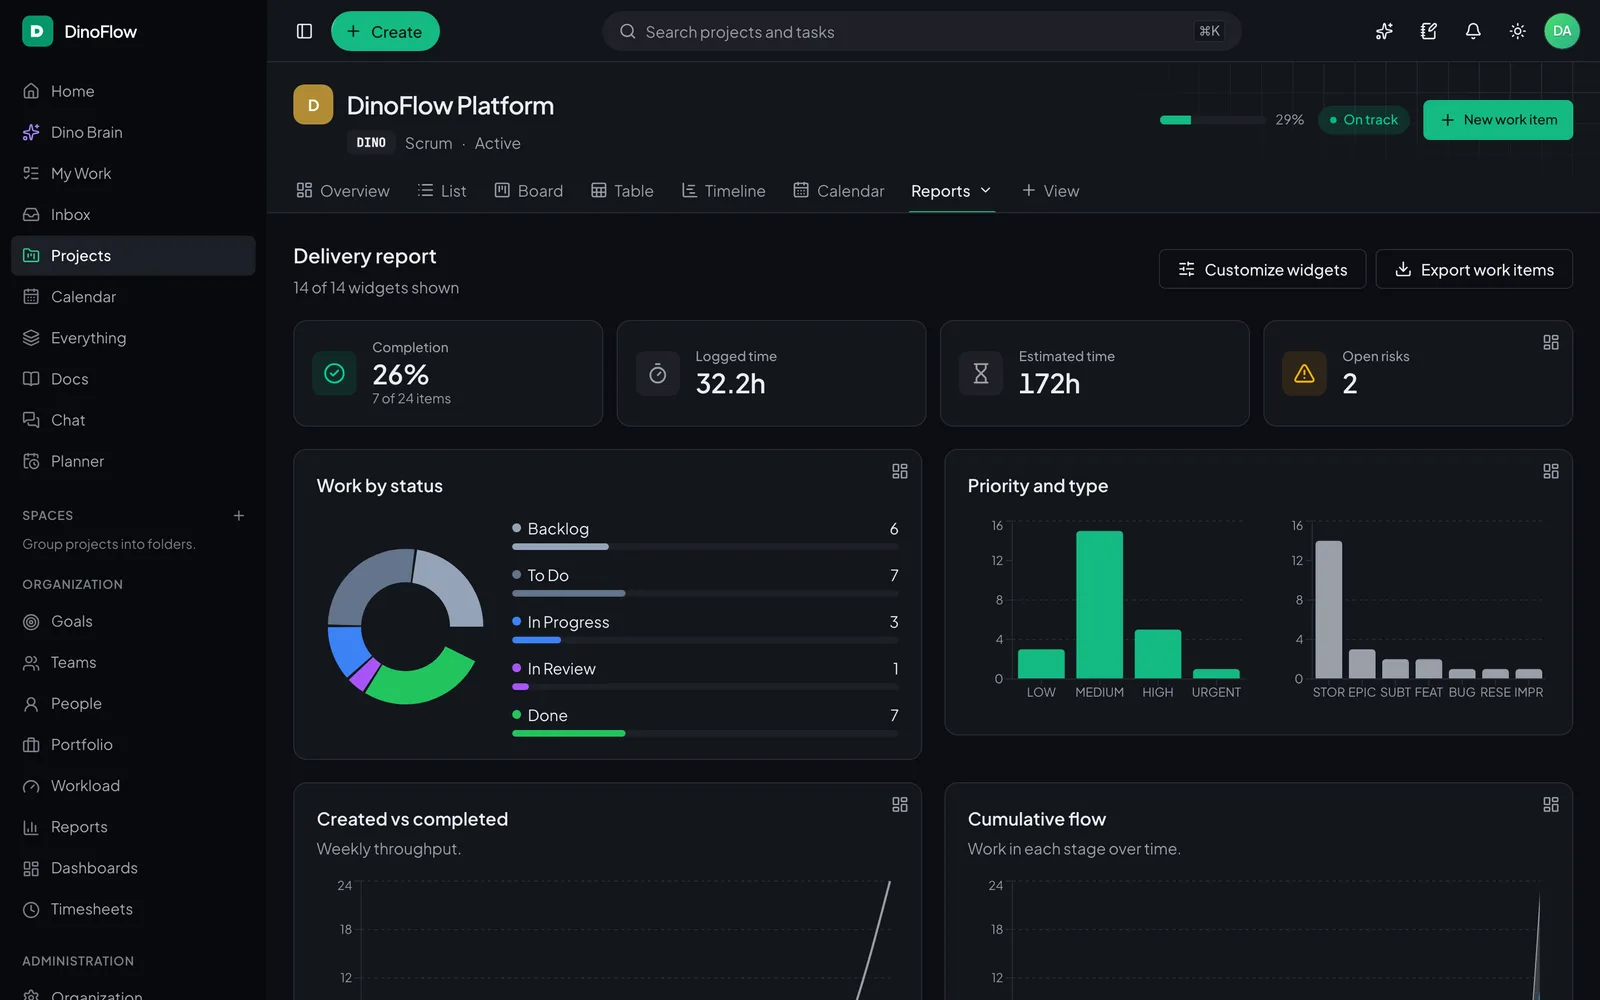Click the MEDIUM priority bar in chart
This screenshot has width=1600, height=1000.
[x=1099, y=605]
